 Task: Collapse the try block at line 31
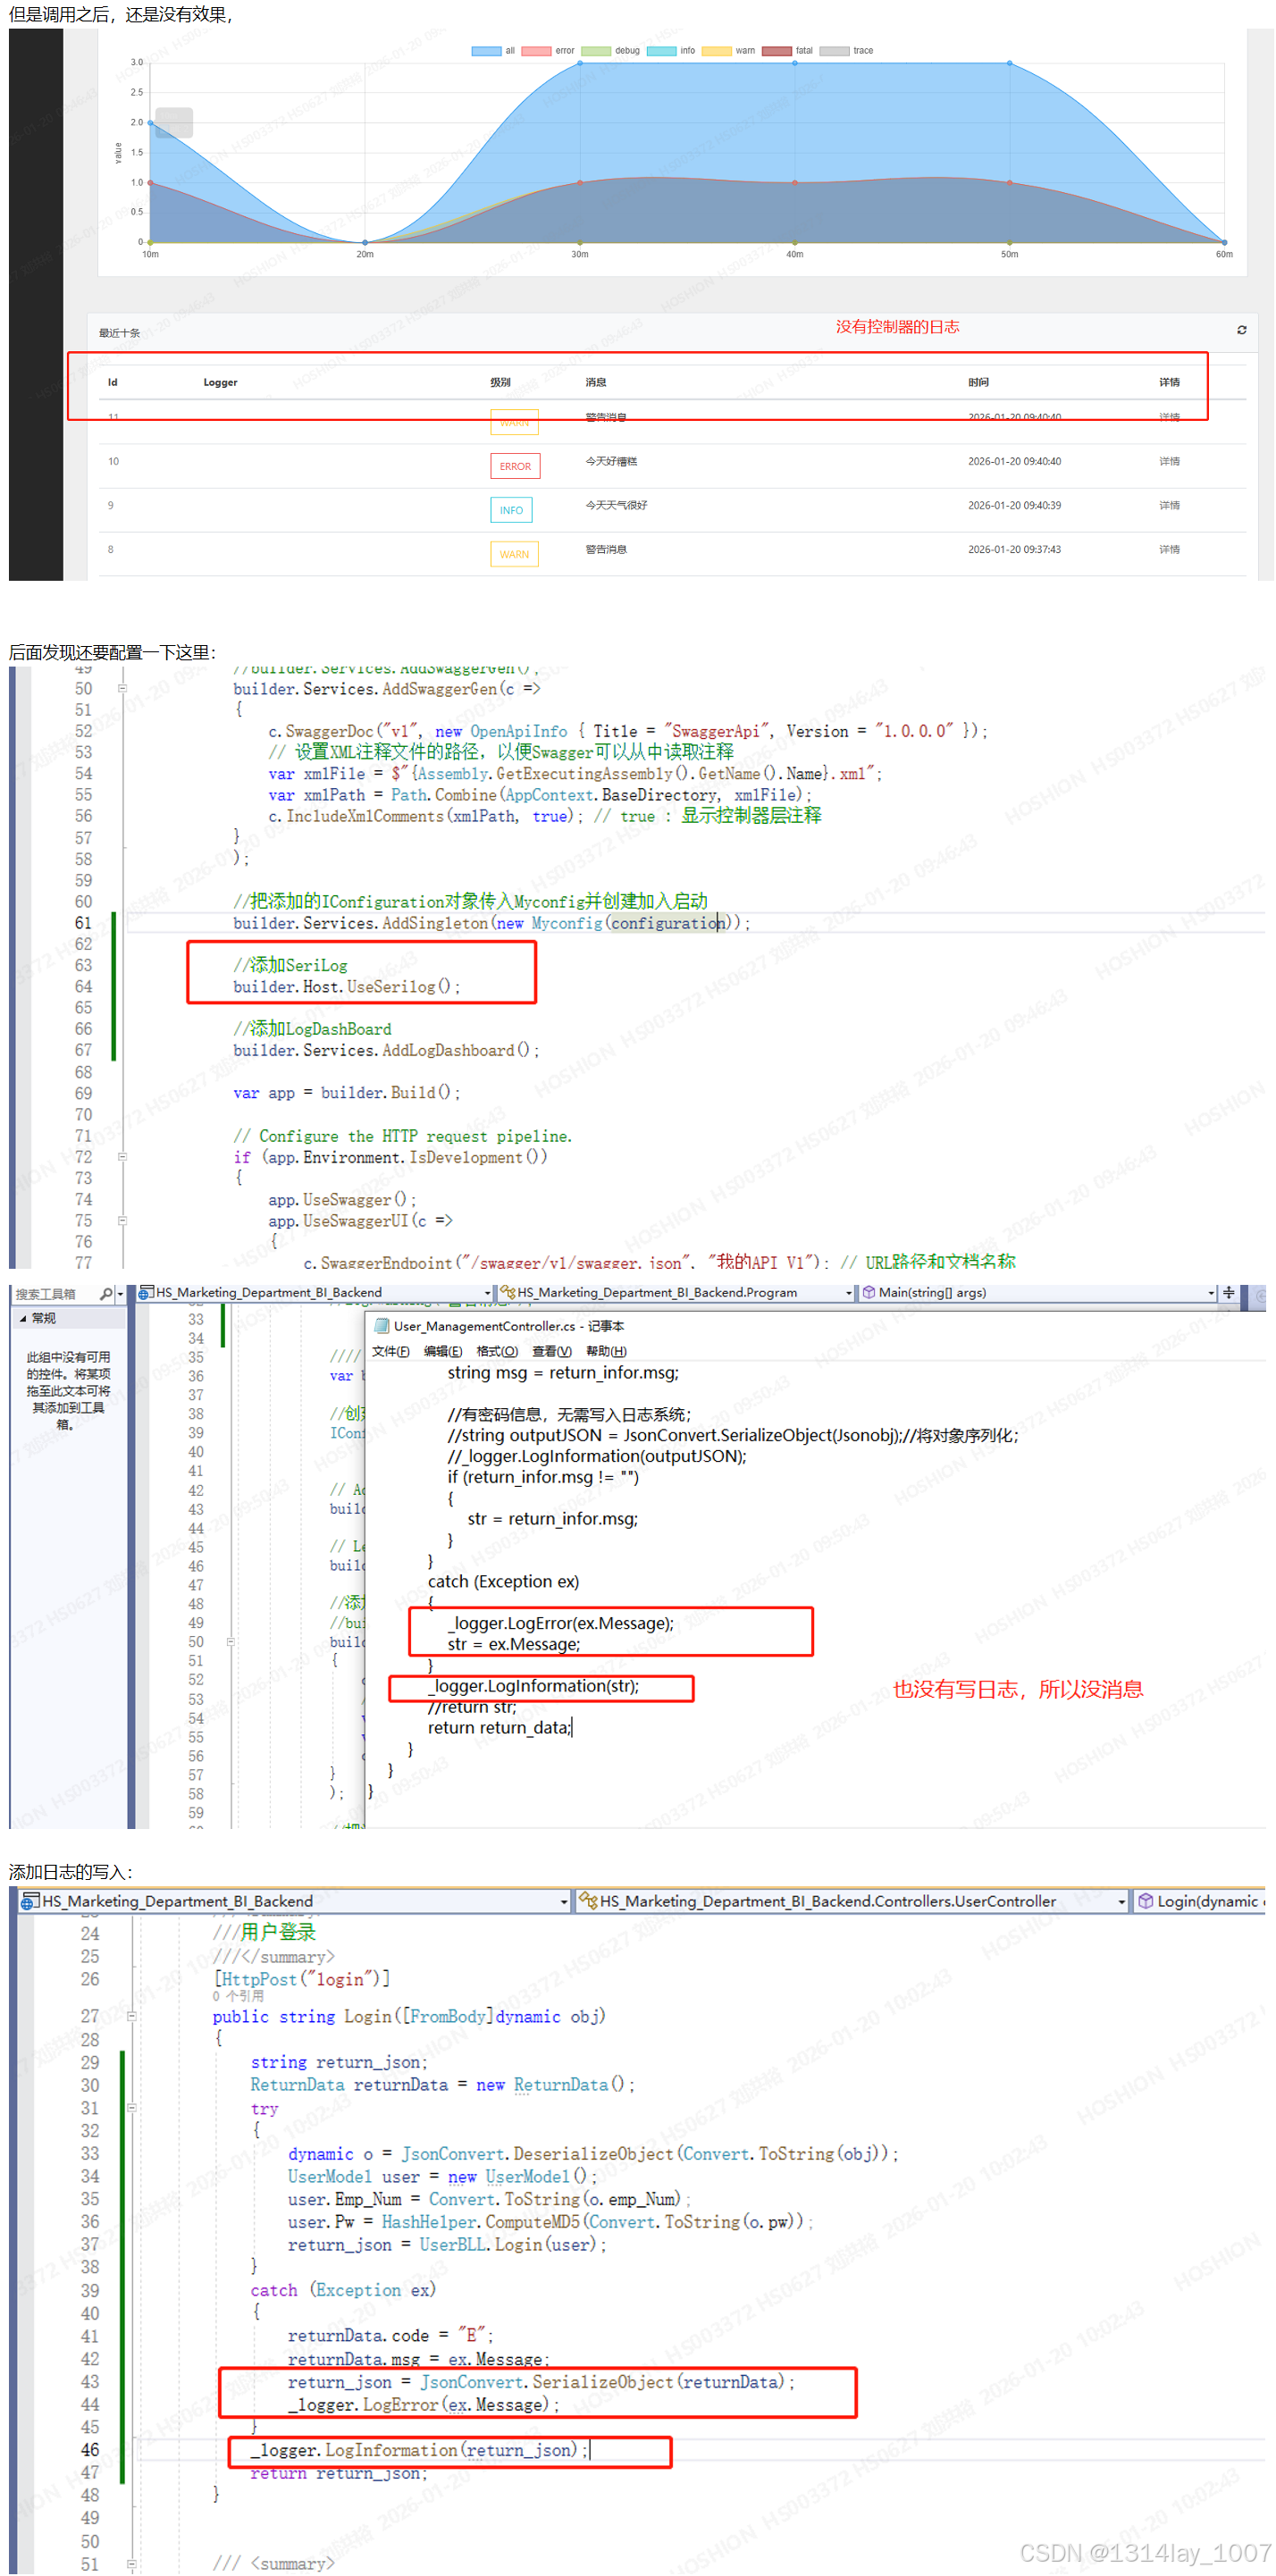[131, 2108]
